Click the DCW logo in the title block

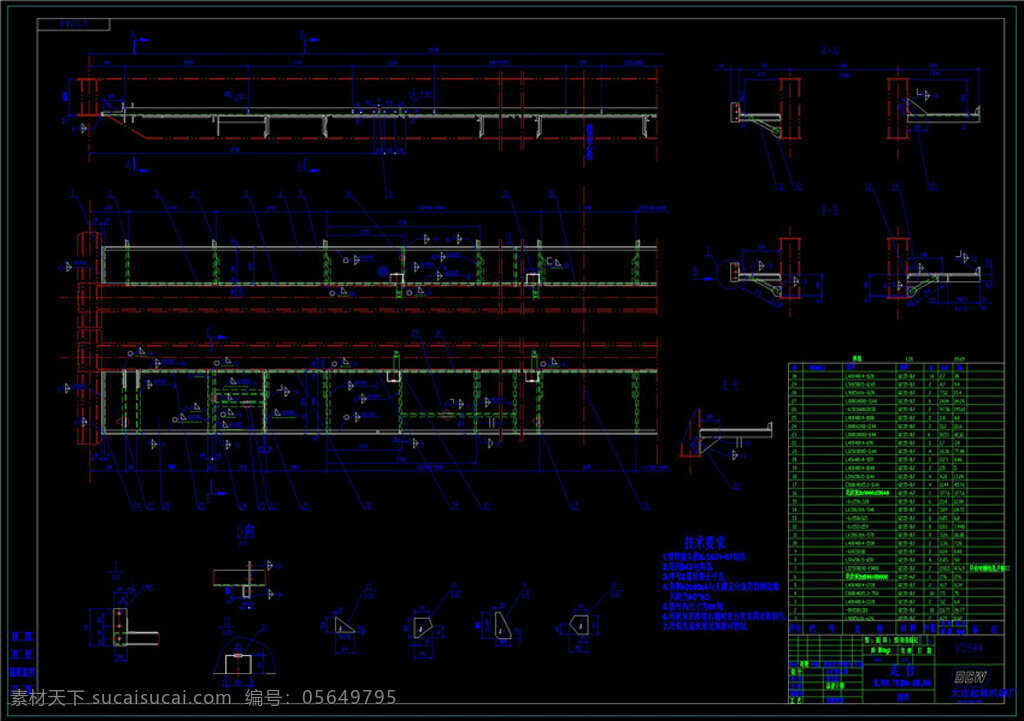point(970,677)
